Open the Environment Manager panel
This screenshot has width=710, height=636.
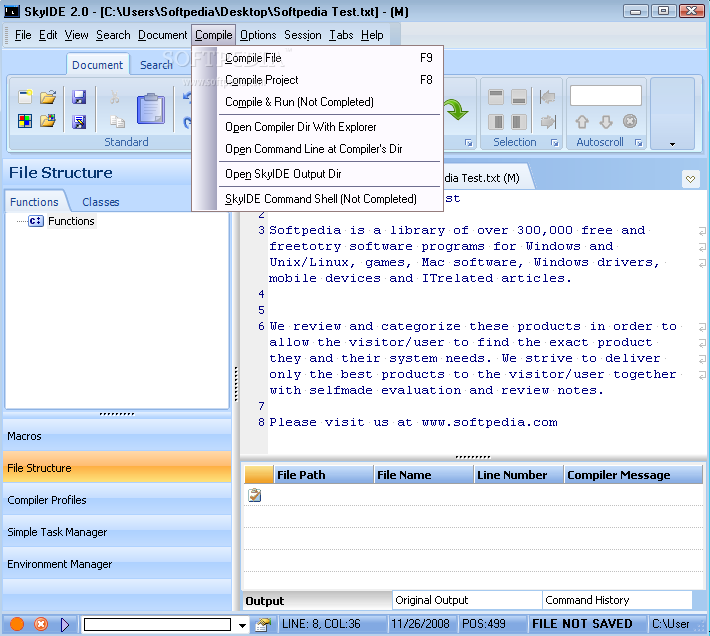[x=117, y=564]
